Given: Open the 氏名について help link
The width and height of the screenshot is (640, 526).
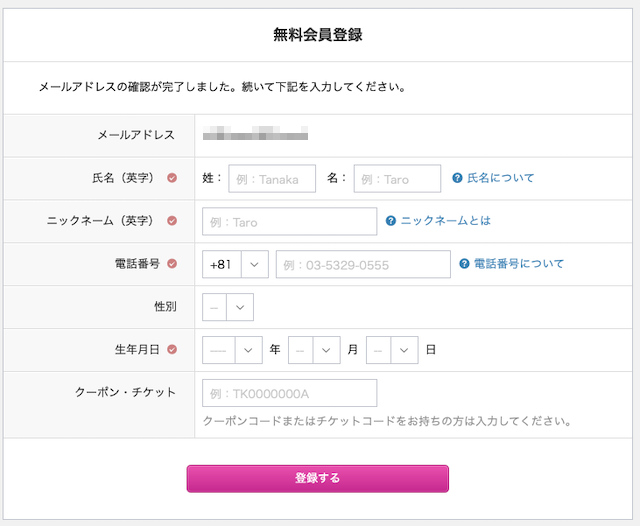Looking at the screenshot, I should click(x=500, y=178).
